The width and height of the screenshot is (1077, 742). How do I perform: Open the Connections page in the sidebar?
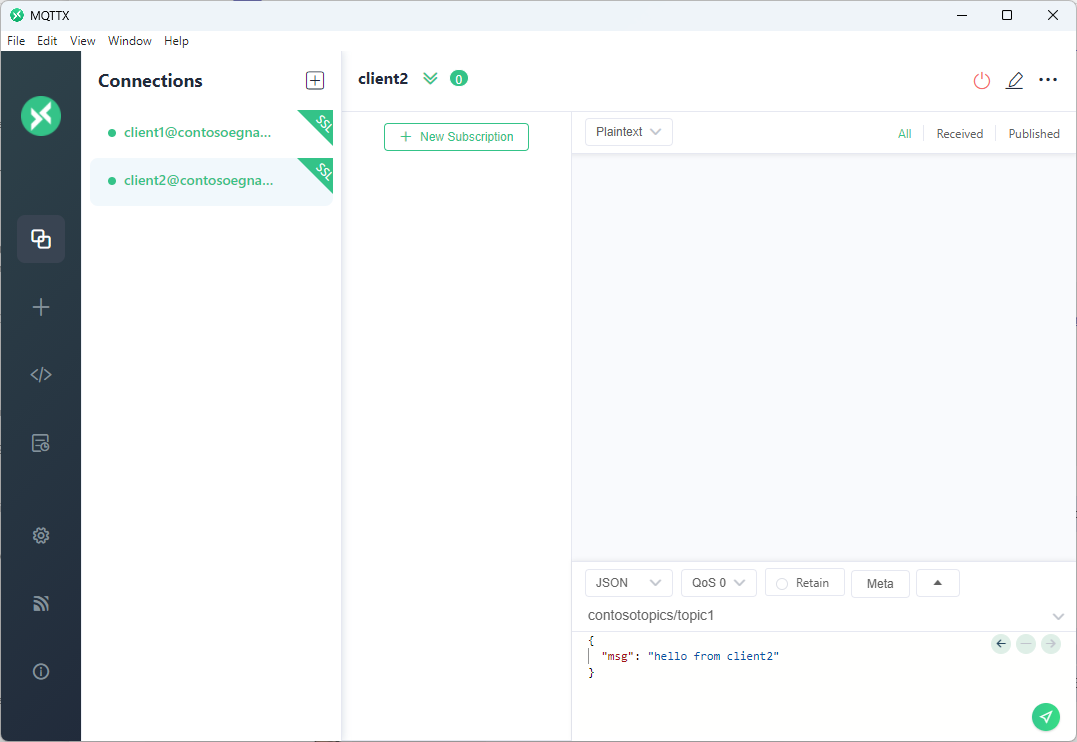click(x=41, y=239)
